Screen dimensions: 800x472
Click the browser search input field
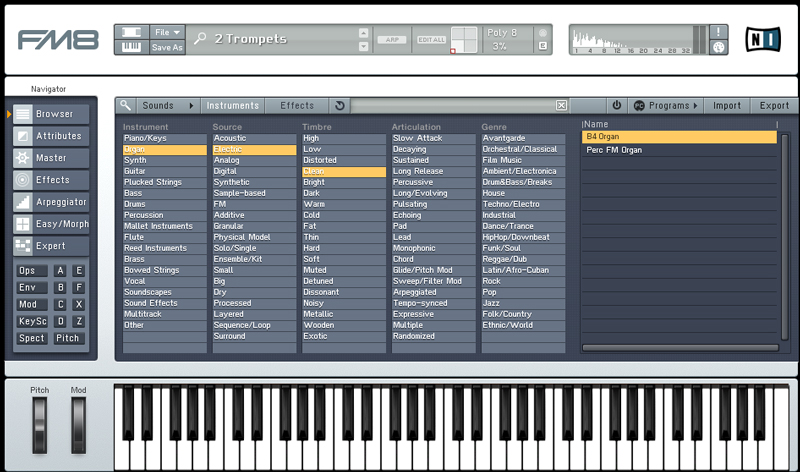pos(452,106)
